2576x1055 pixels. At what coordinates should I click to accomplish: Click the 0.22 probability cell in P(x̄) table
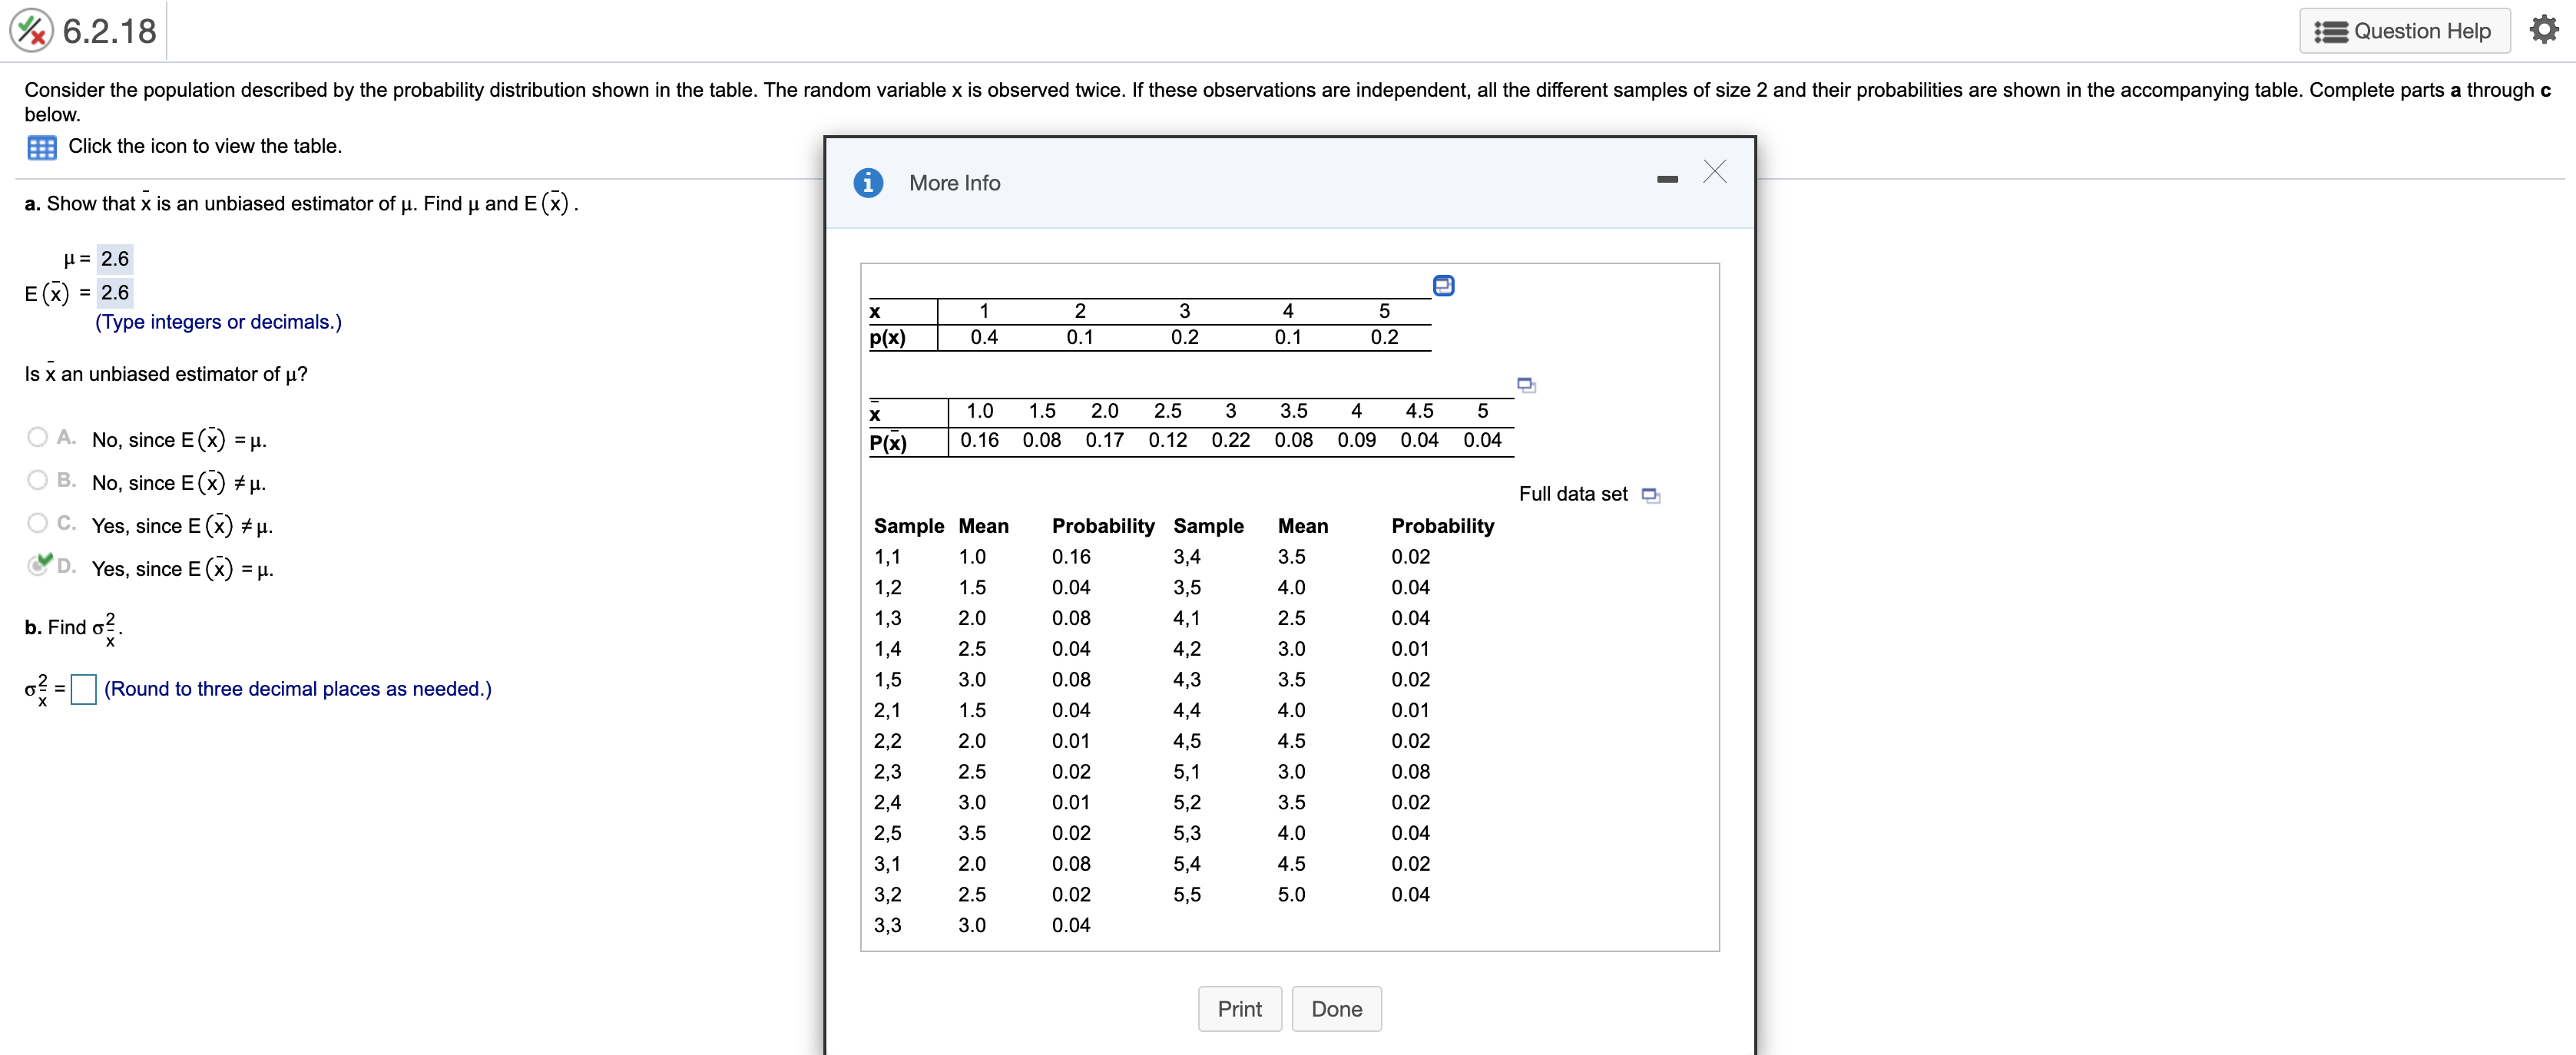pos(1230,440)
